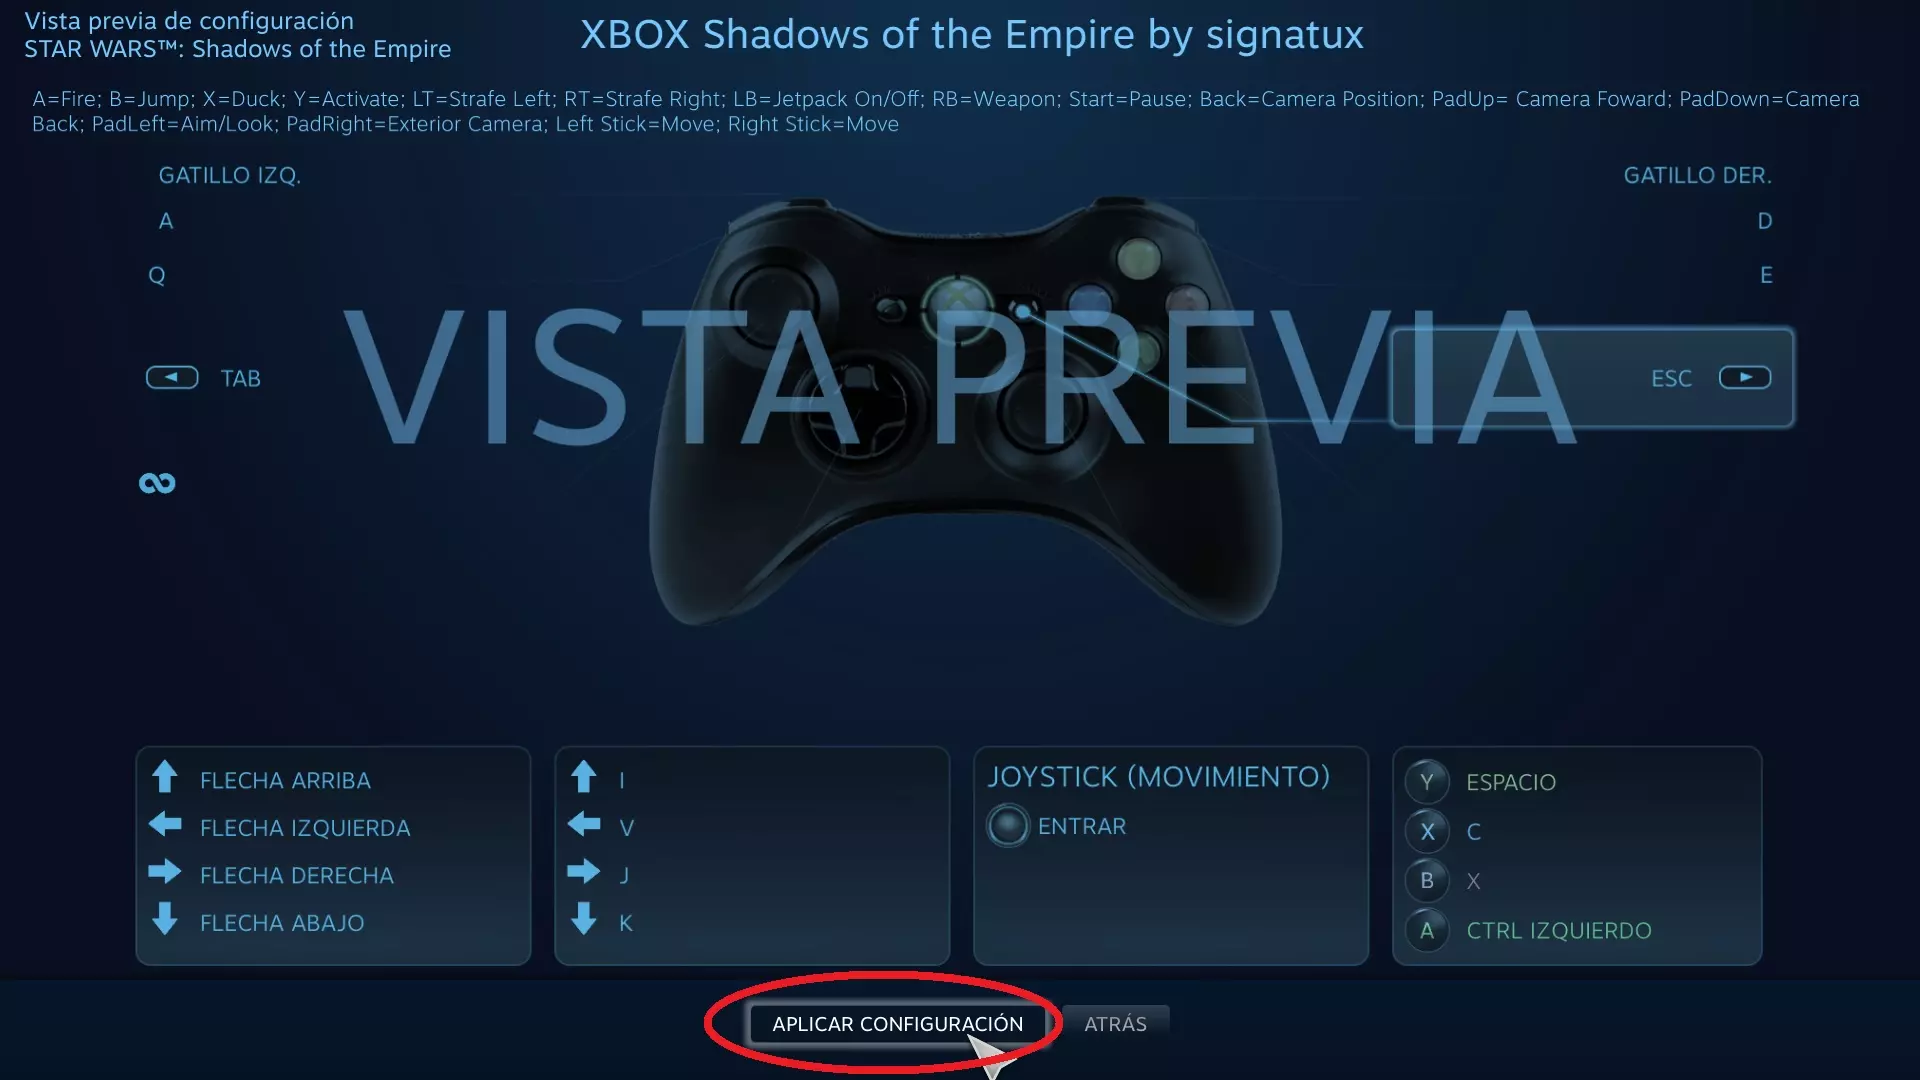Choose the down arrow icon bound to K
Viewport: 1920px width, 1080px height.
pos(584,919)
